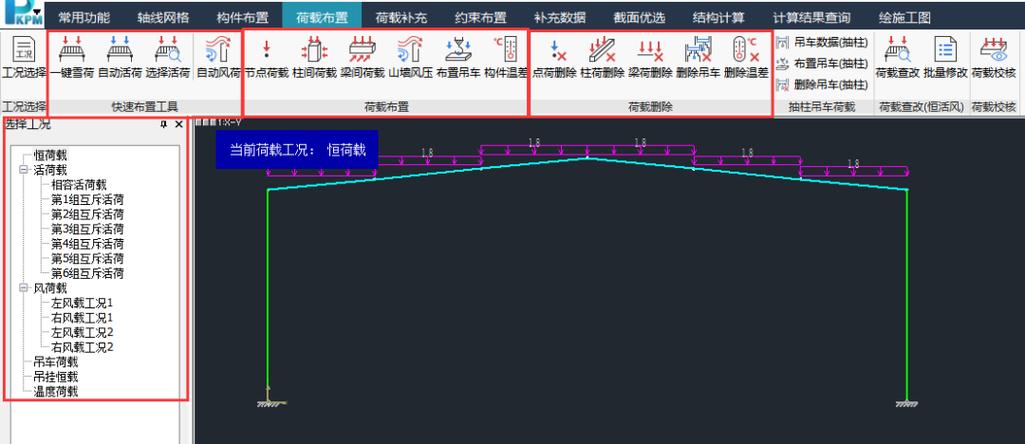Select the 柱间荷载 column load tool
The image size is (1025, 444).
click(314, 58)
